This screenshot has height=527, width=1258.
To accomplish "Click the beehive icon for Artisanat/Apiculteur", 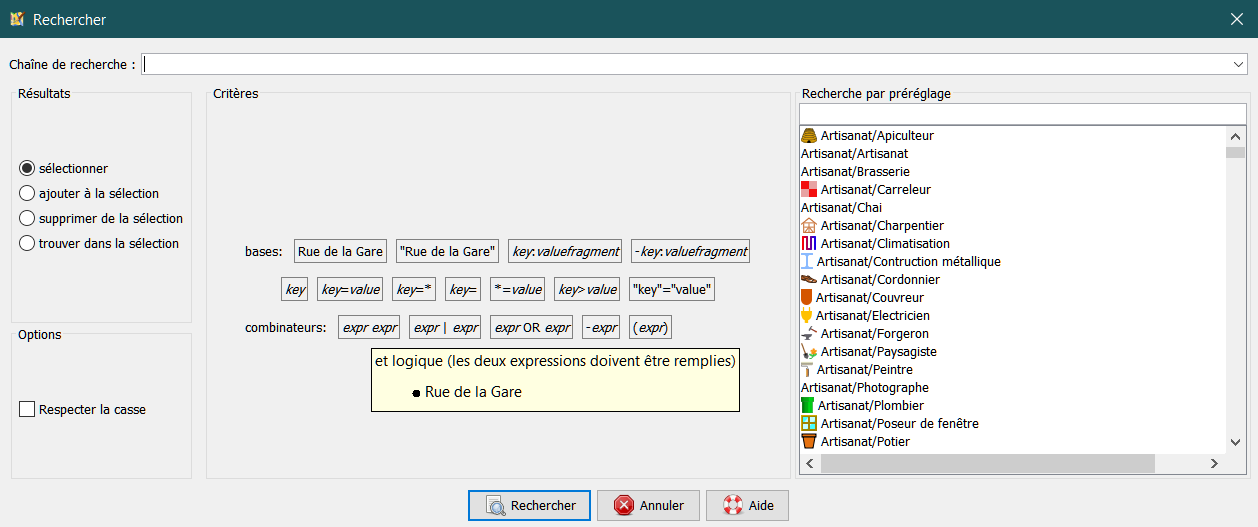I will click(809, 136).
